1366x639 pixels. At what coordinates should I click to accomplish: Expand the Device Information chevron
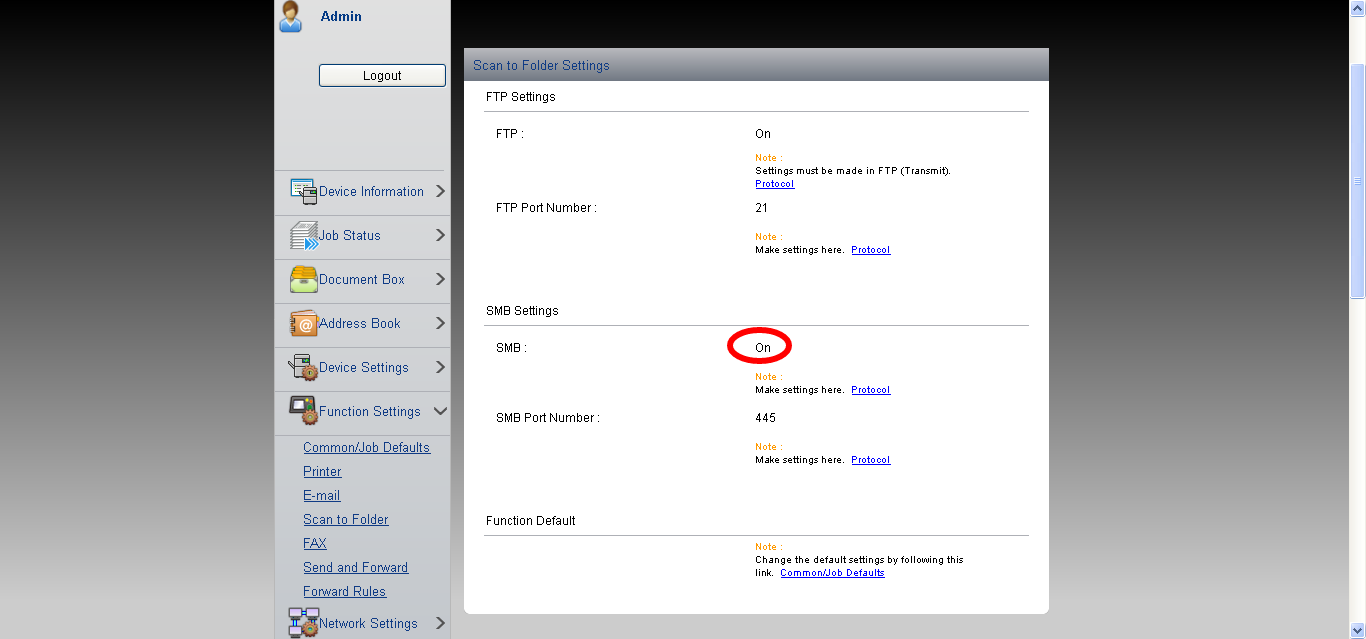tap(440, 191)
